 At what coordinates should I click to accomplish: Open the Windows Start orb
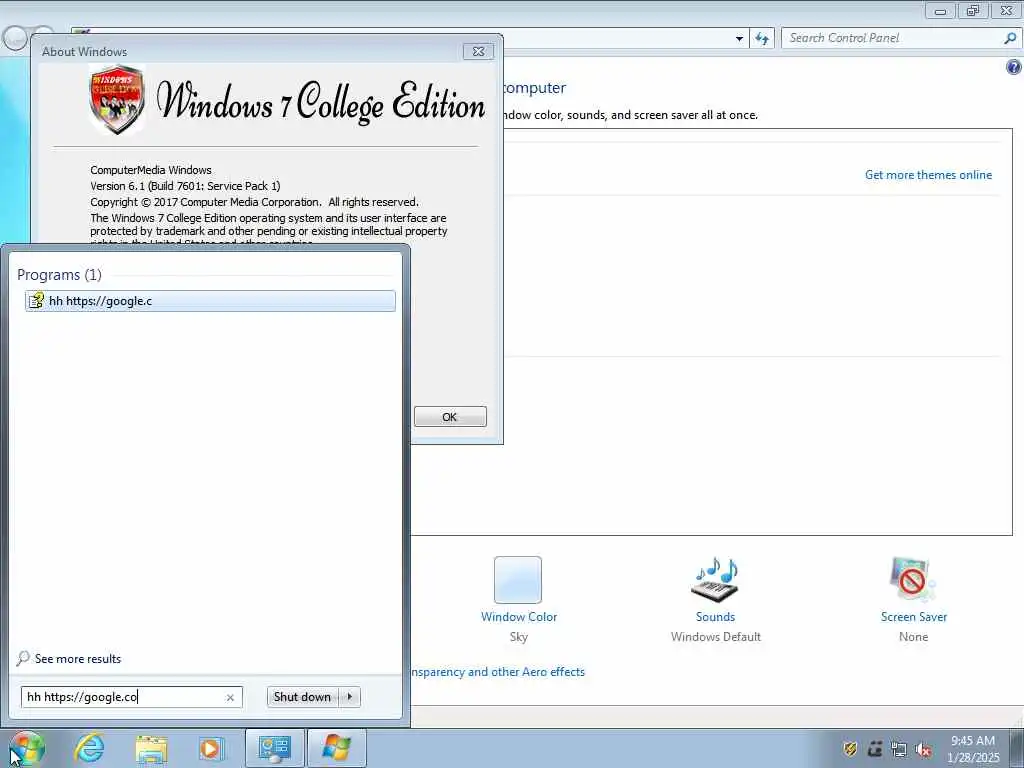26,748
